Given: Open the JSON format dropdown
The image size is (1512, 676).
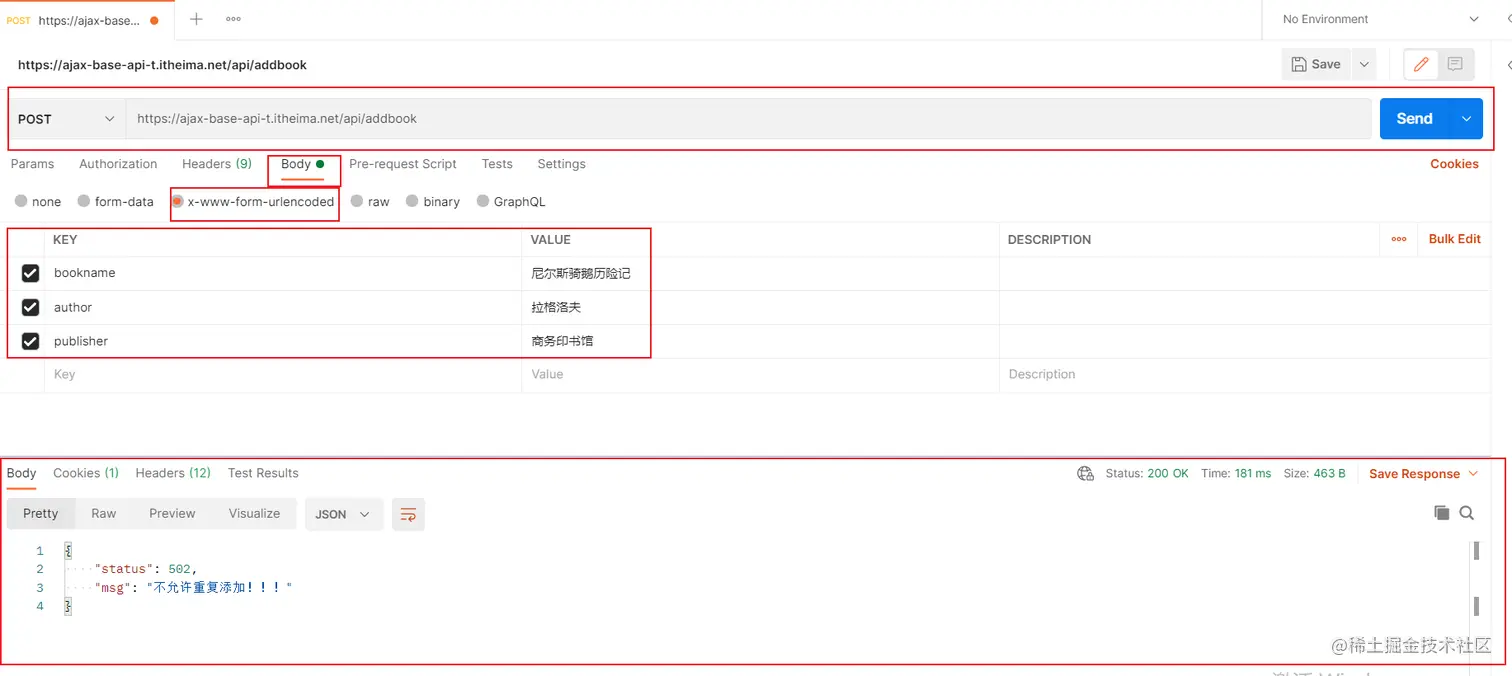Looking at the screenshot, I should point(343,514).
